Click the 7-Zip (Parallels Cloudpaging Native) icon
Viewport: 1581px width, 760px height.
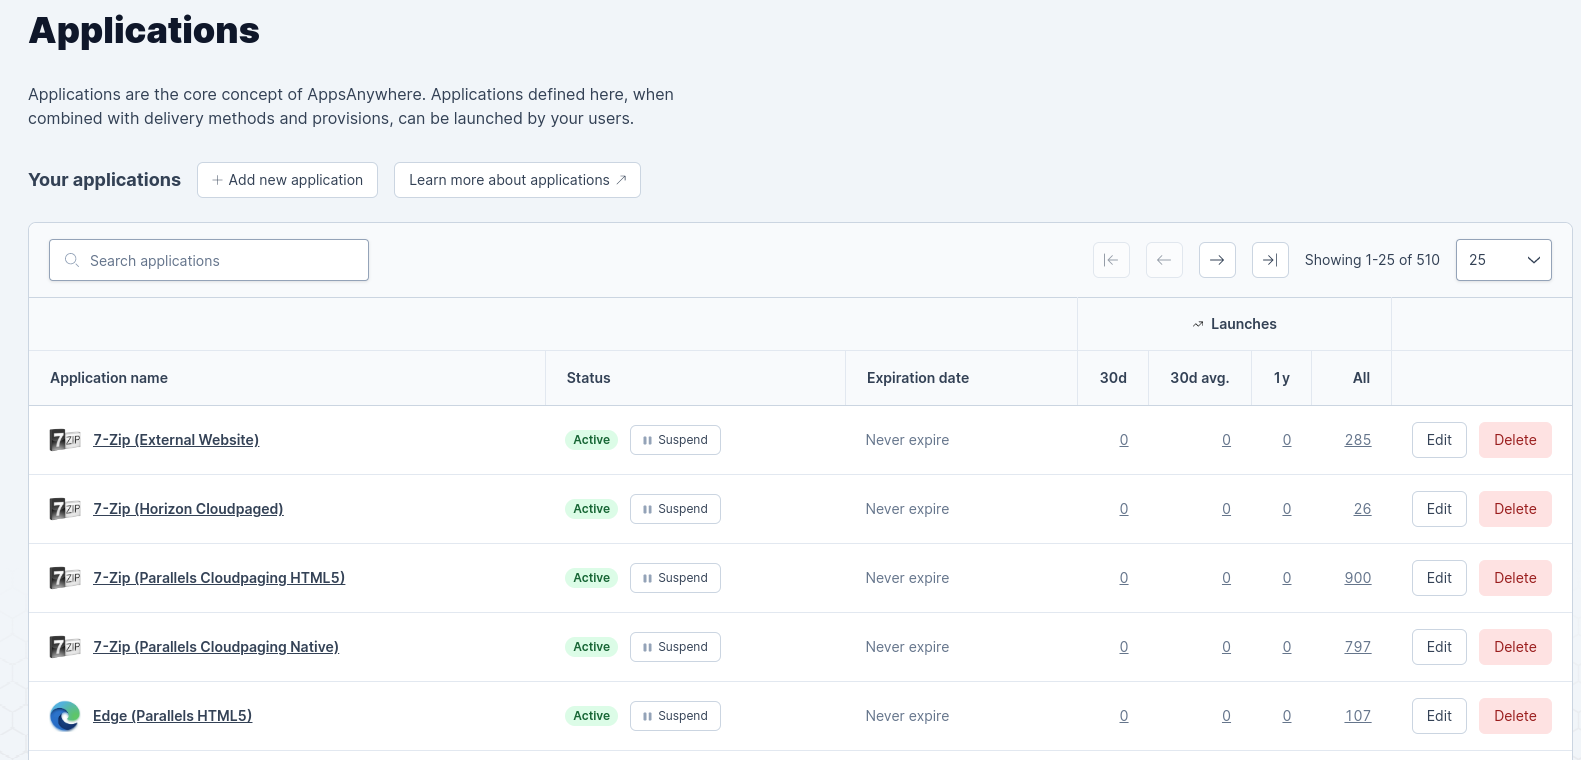[65, 647]
